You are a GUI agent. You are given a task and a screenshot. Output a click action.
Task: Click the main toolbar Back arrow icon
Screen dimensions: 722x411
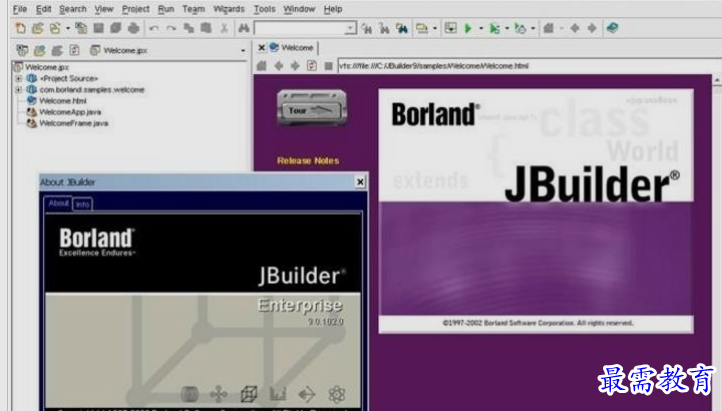point(575,29)
